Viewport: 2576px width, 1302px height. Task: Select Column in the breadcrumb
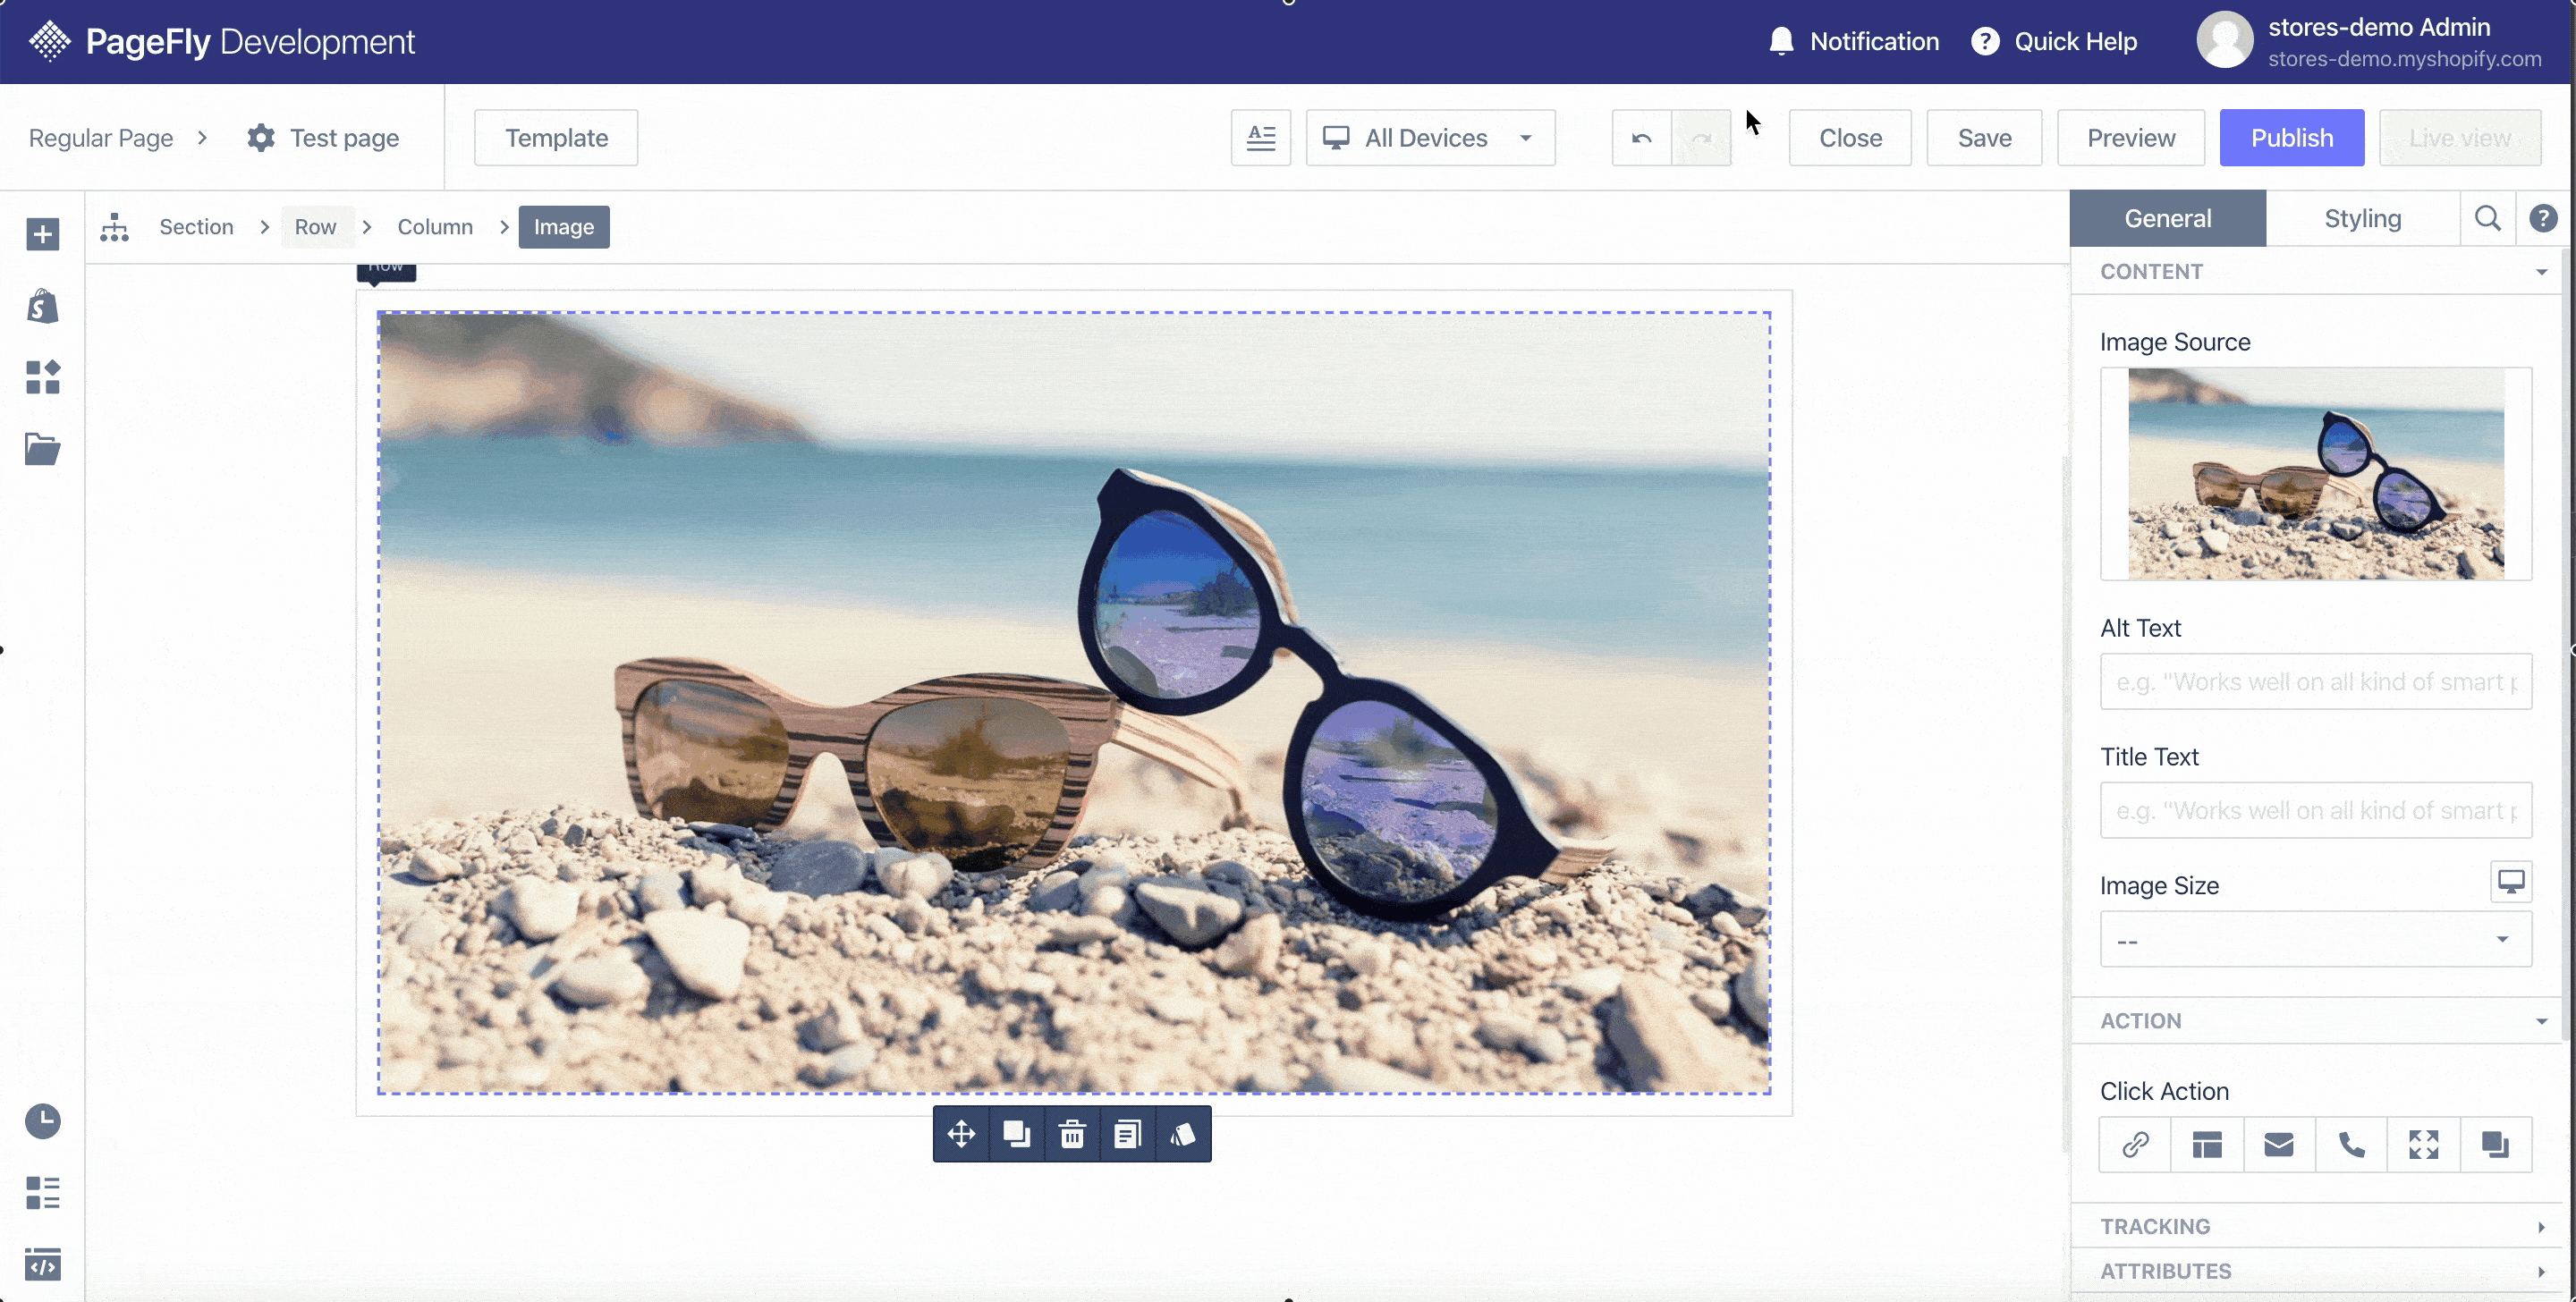435,227
